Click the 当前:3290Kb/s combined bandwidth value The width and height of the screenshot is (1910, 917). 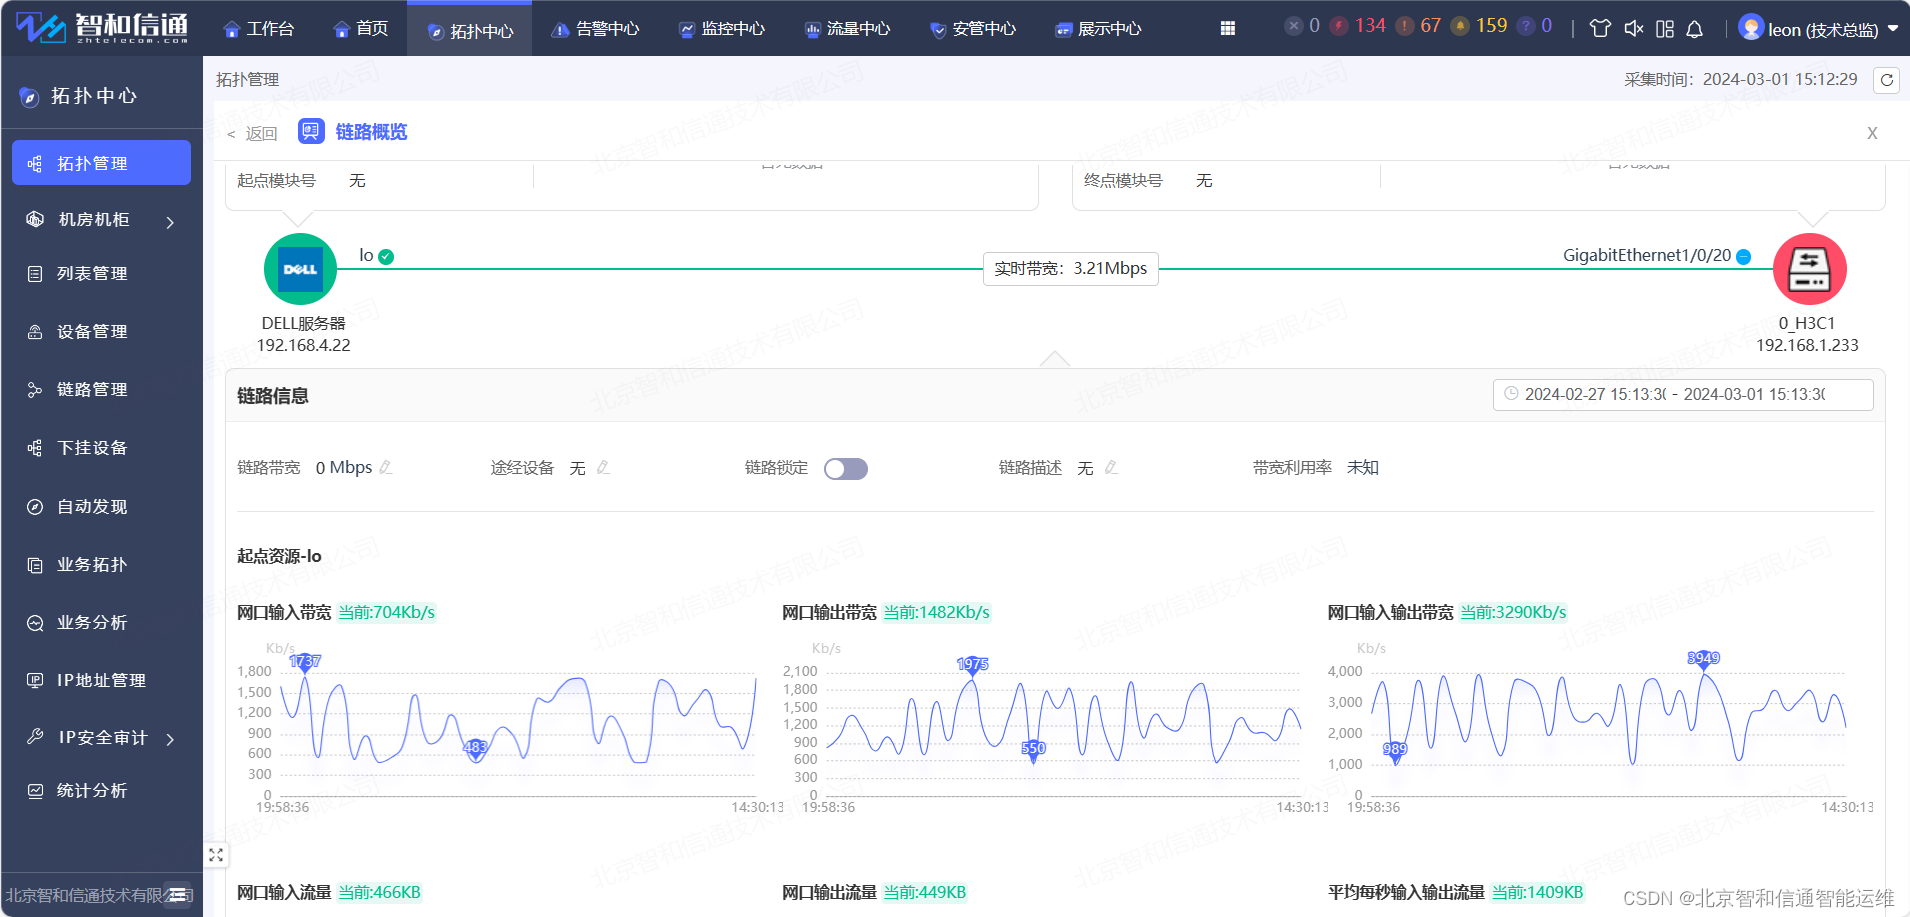pyautogui.click(x=1513, y=612)
